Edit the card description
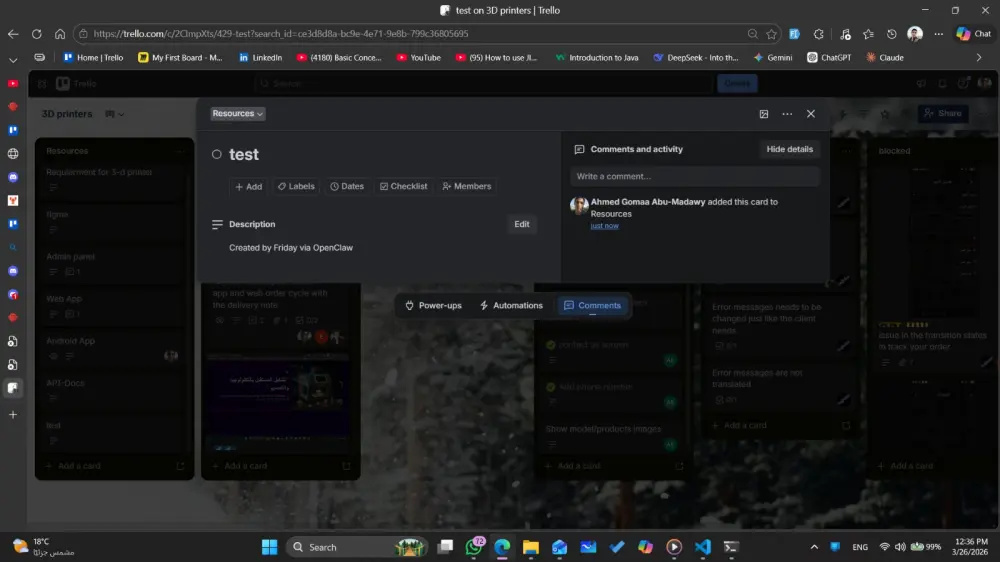 click(x=521, y=224)
